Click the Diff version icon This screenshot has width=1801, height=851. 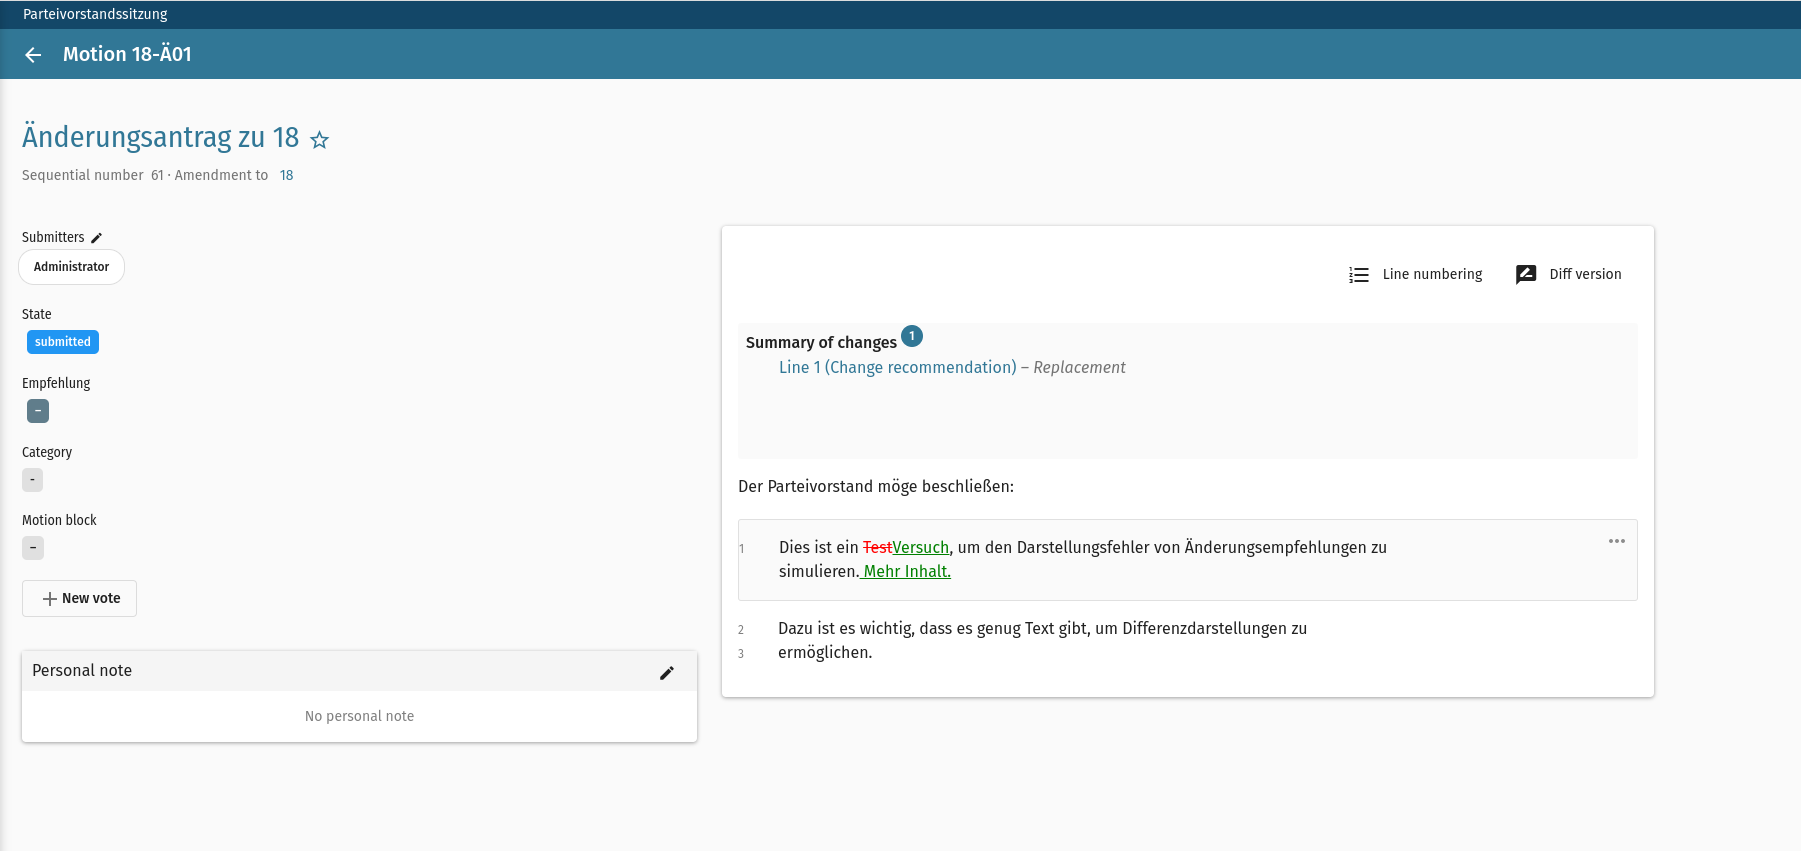point(1526,275)
